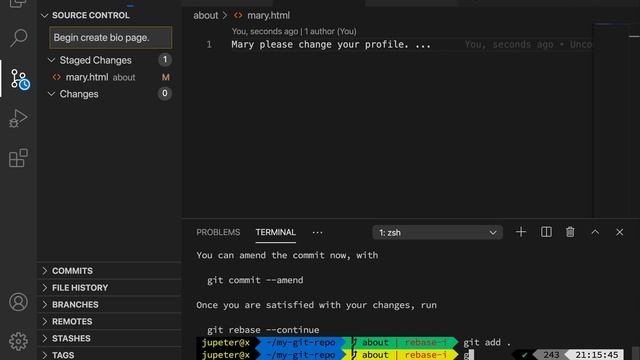Click the Staged Changes count badge
This screenshot has width=640, height=360.
click(x=165, y=60)
